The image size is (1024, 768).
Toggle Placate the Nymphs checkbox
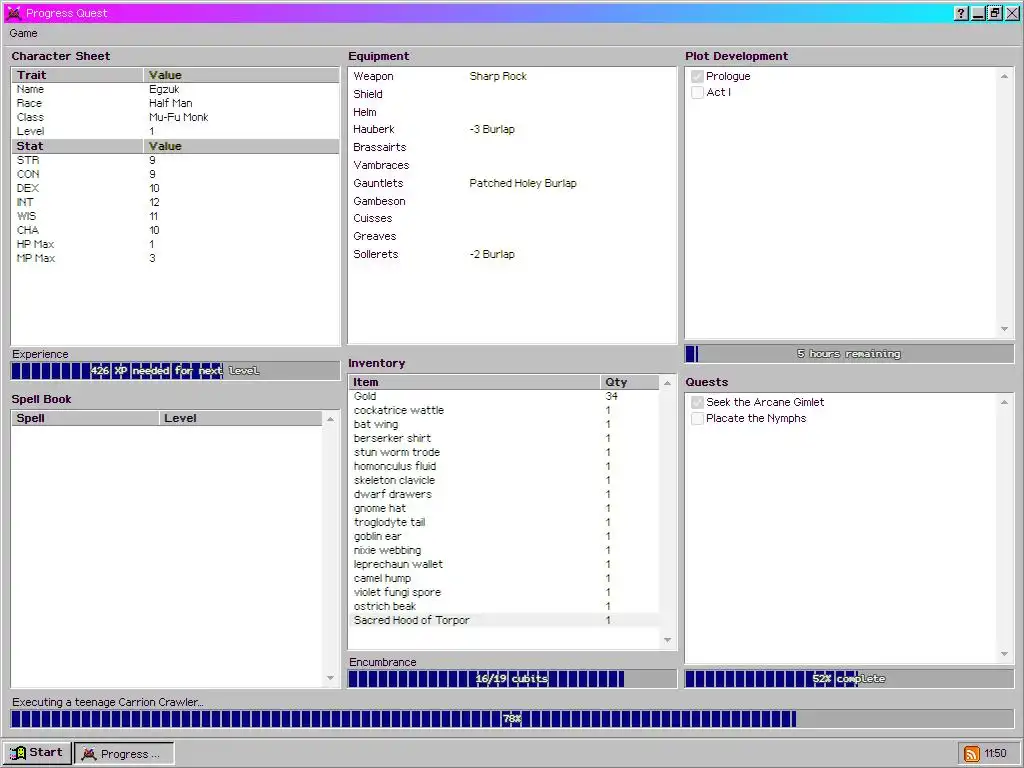point(697,419)
